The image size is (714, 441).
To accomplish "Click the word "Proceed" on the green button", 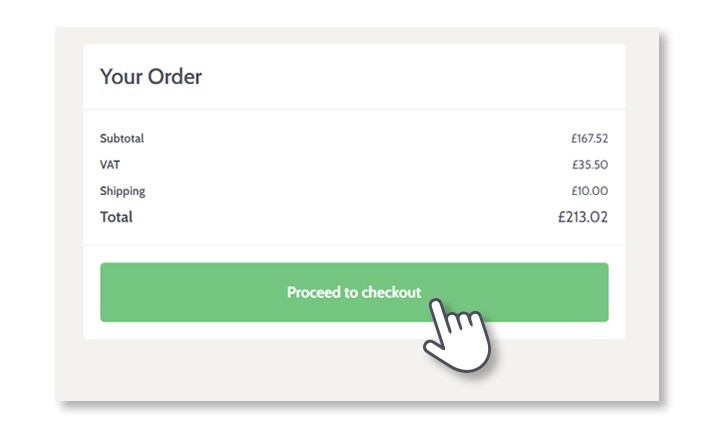I will tap(314, 292).
